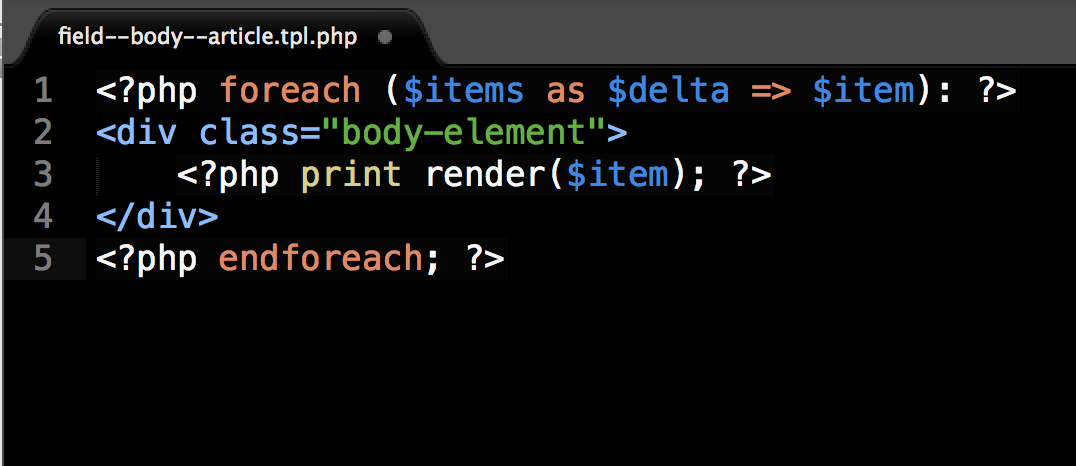This screenshot has height=466, width=1076.
Task: Click the $items variable on line 1
Action: pos(465,91)
